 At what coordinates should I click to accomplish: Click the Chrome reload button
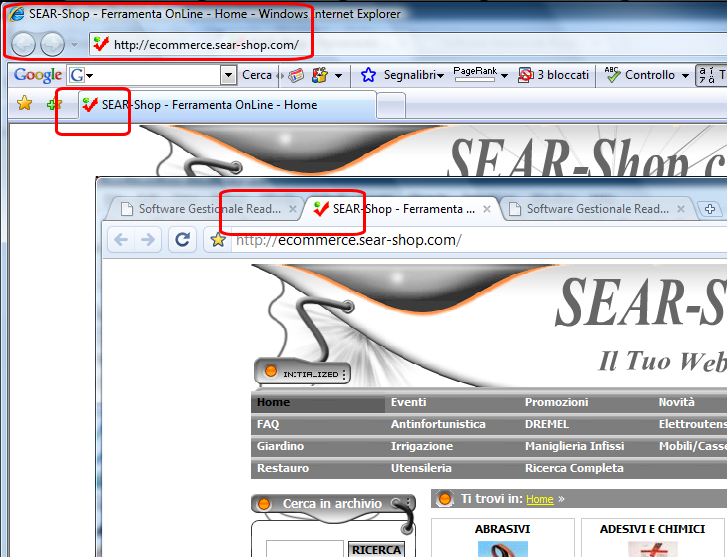[x=182, y=240]
